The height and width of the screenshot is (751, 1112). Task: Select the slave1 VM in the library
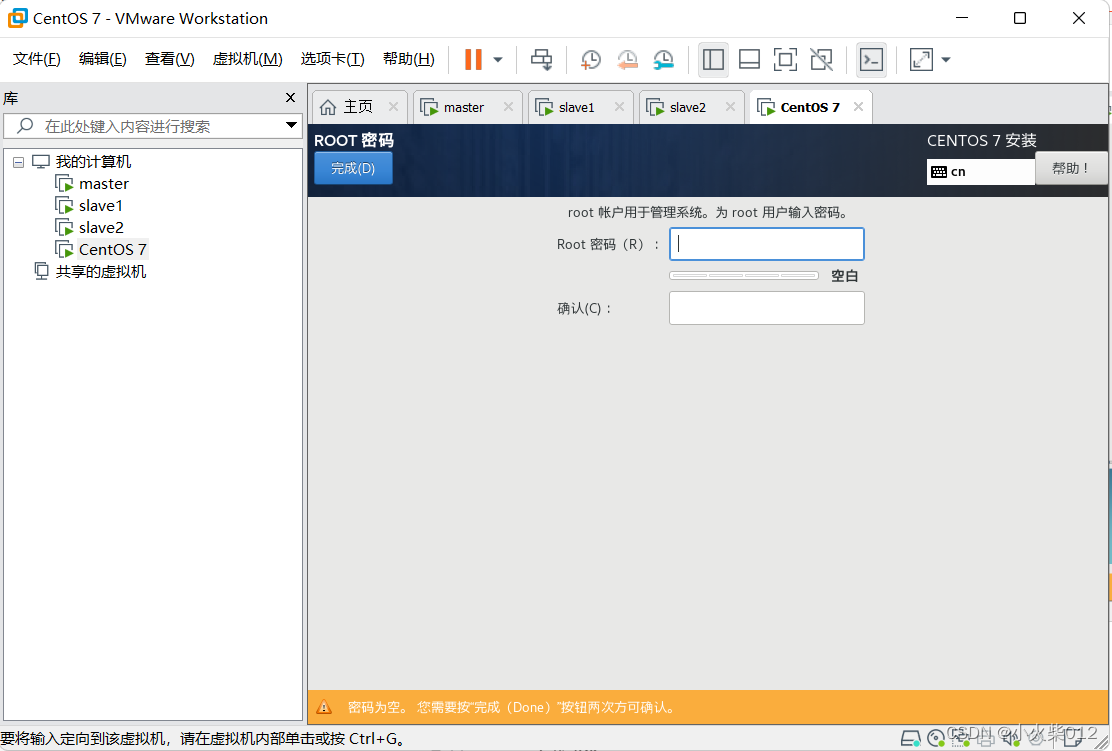click(x=101, y=206)
